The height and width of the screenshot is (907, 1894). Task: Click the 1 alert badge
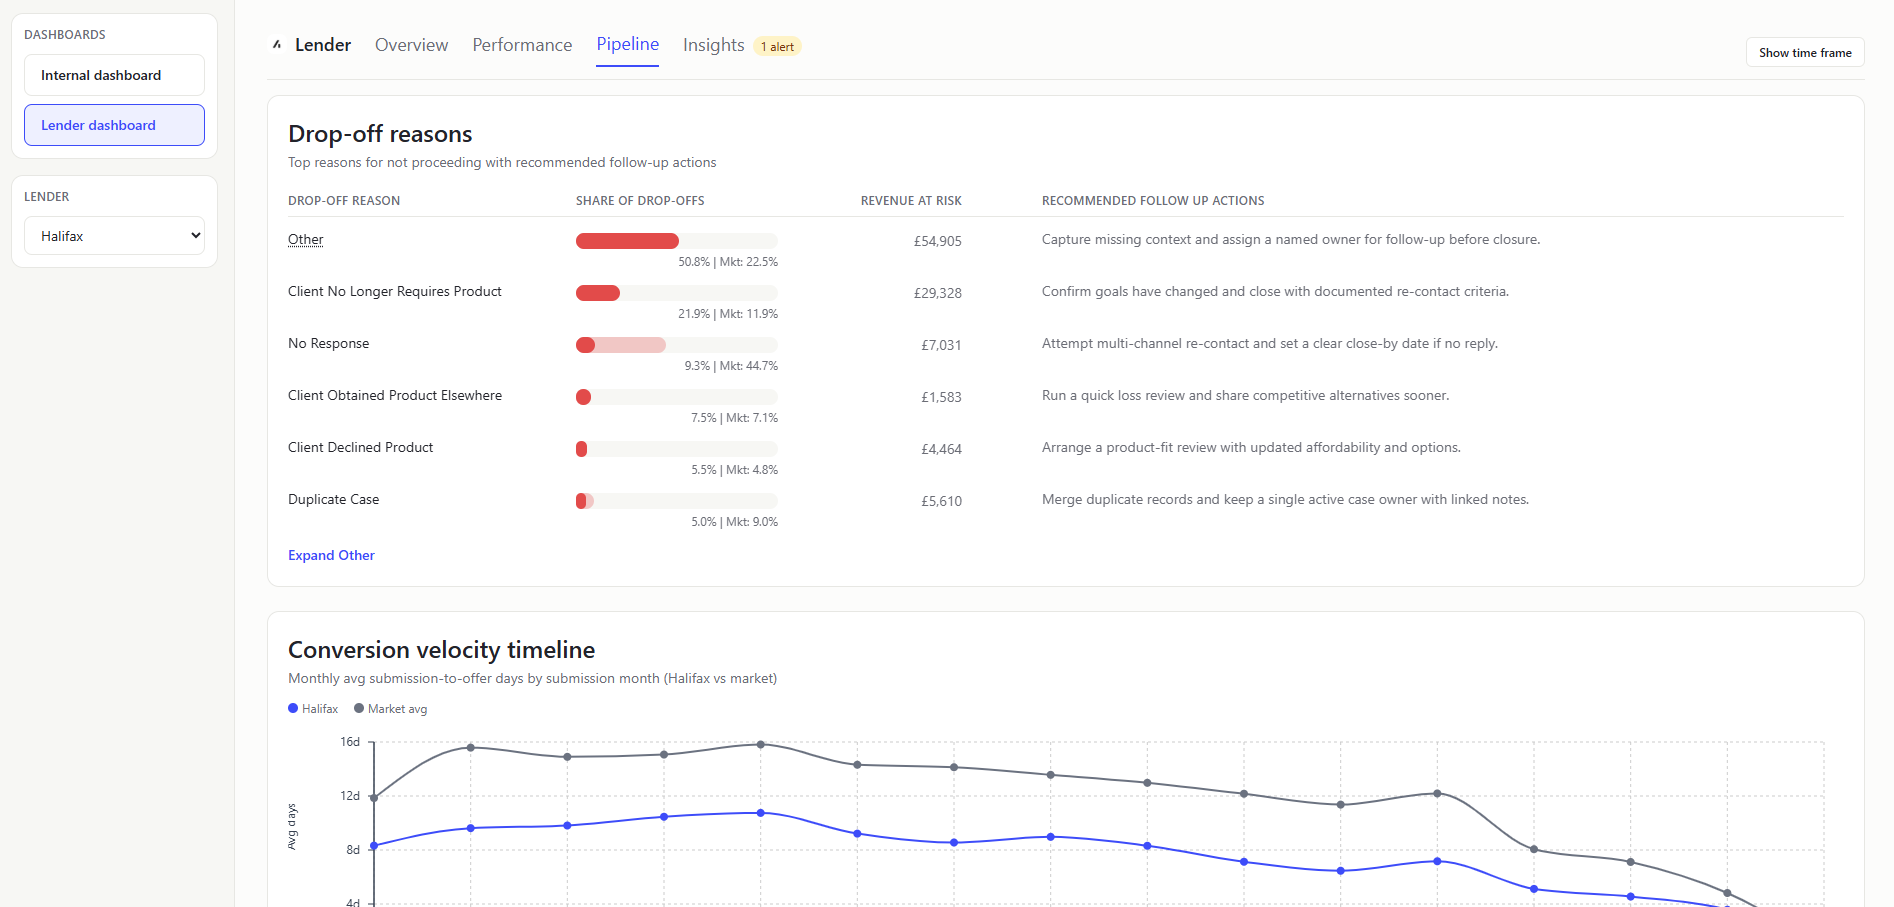pyautogui.click(x=777, y=46)
